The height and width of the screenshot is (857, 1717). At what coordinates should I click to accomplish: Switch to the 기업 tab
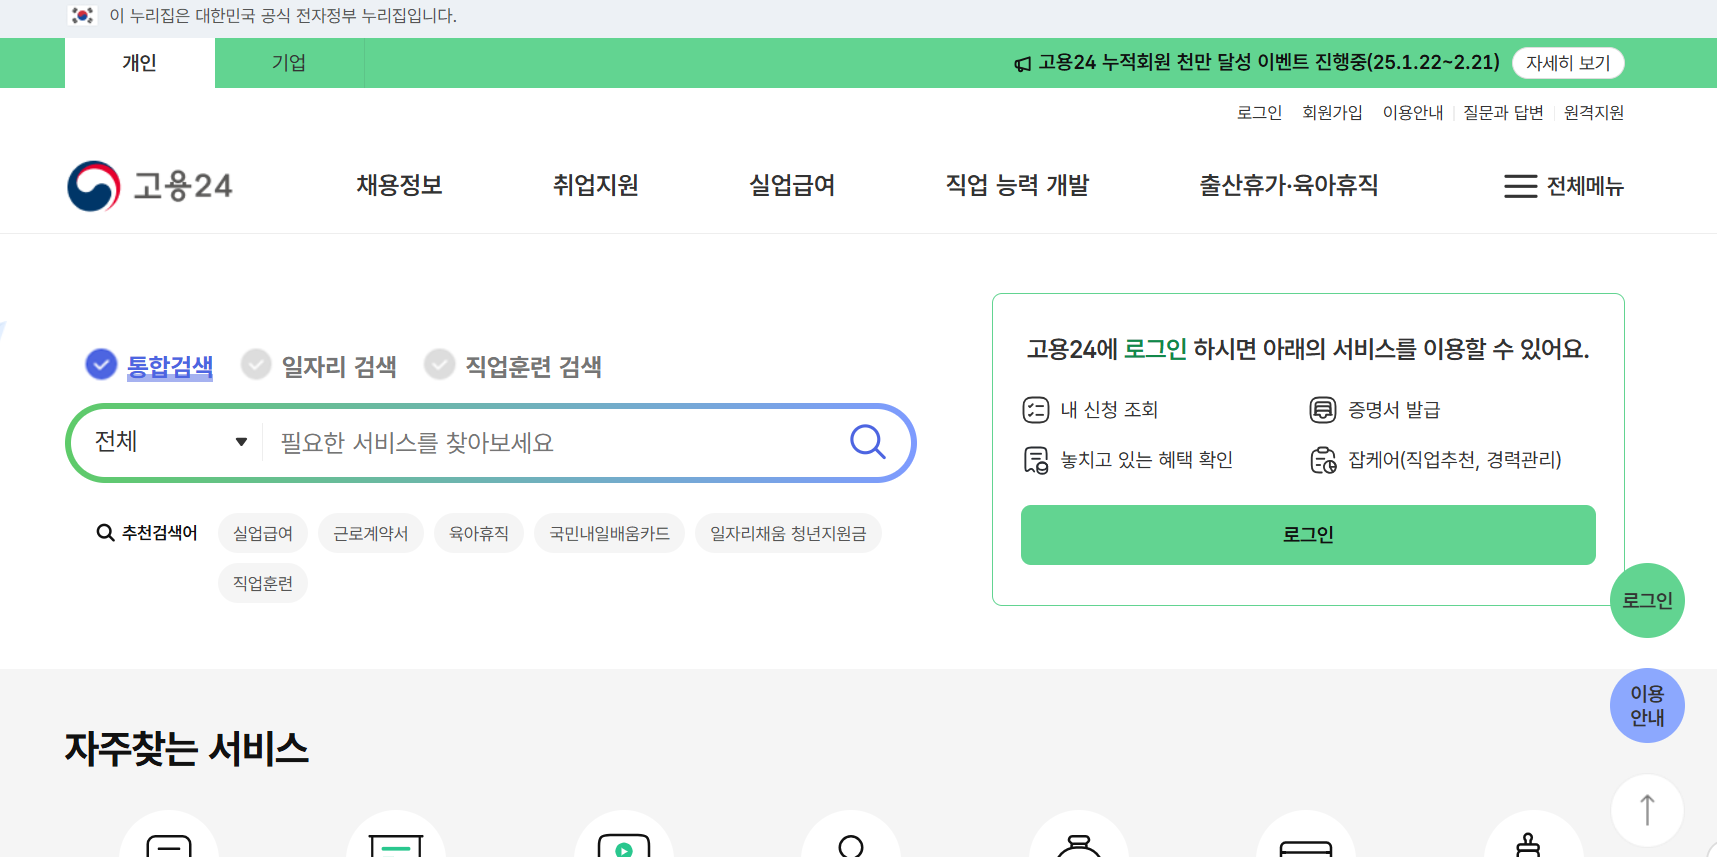(x=289, y=63)
